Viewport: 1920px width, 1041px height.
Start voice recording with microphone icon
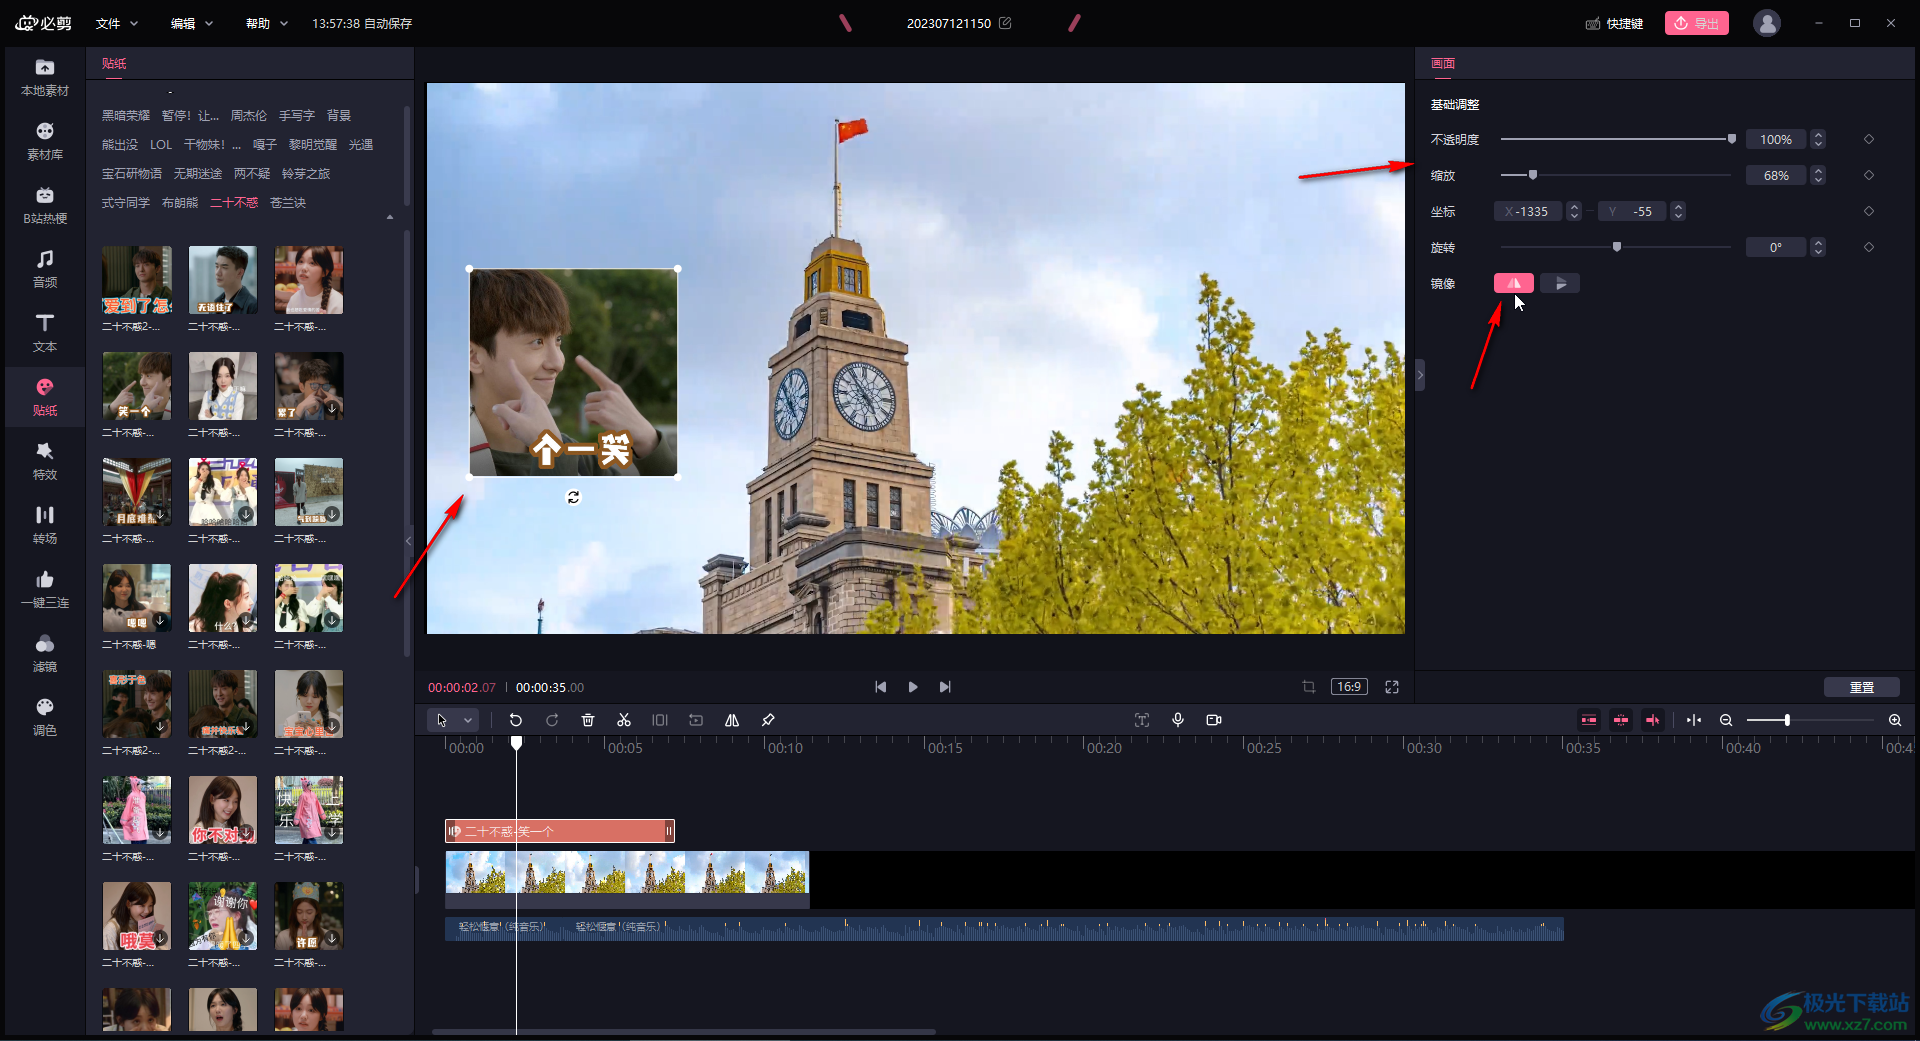click(x=1178, y=720)
